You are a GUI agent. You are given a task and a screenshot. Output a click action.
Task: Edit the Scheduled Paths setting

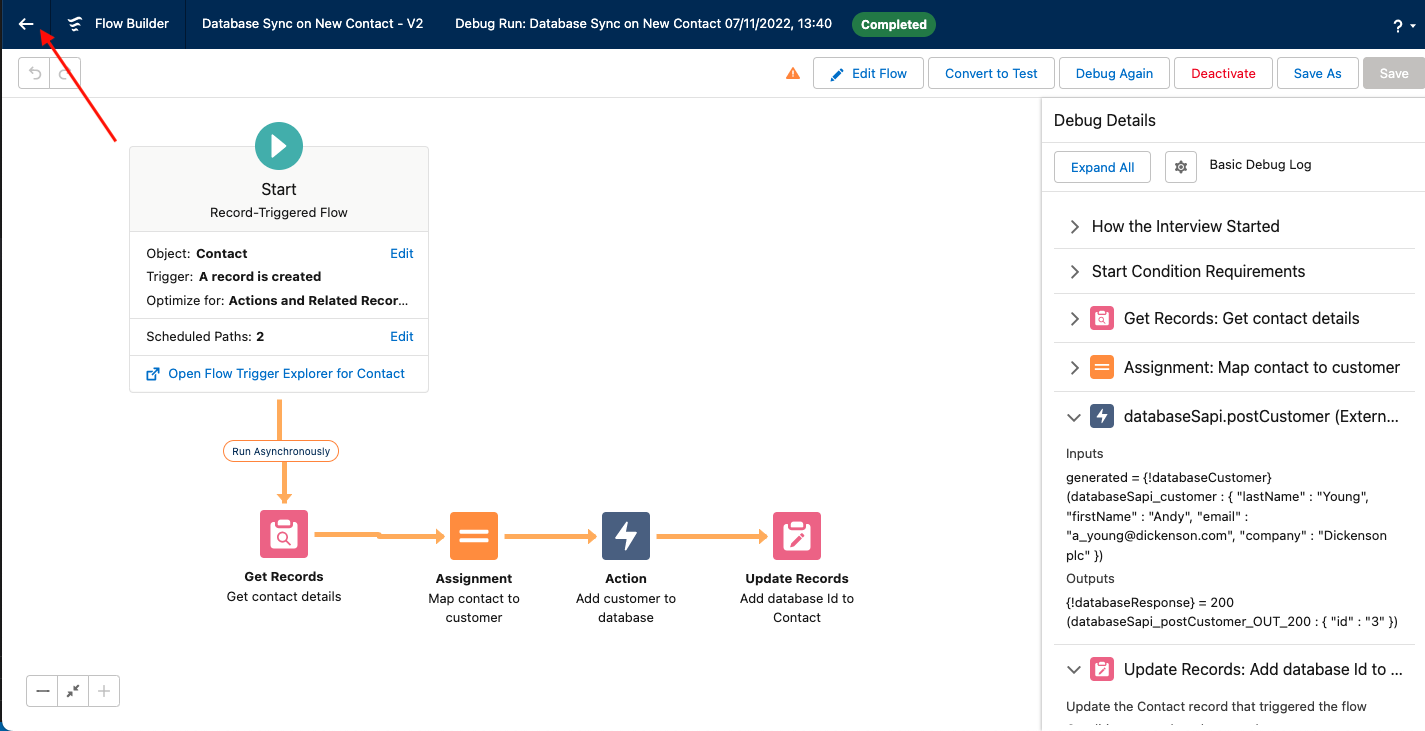click(x=401, y=337)
